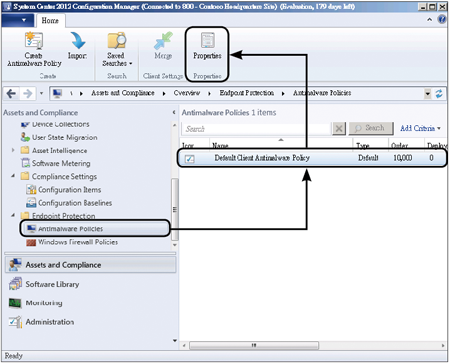
Task: Sort by Icon column header
Action: click(x=195, y=144)
